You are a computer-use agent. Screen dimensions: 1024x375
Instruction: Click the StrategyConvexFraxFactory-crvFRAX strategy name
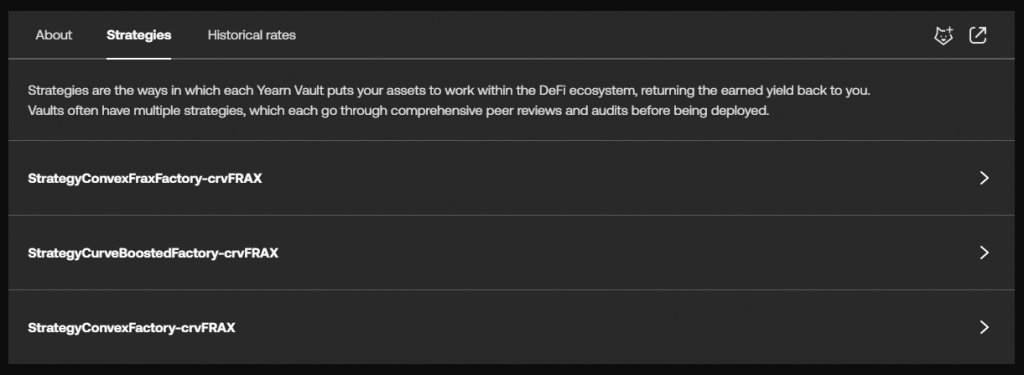tap(145, 178)
